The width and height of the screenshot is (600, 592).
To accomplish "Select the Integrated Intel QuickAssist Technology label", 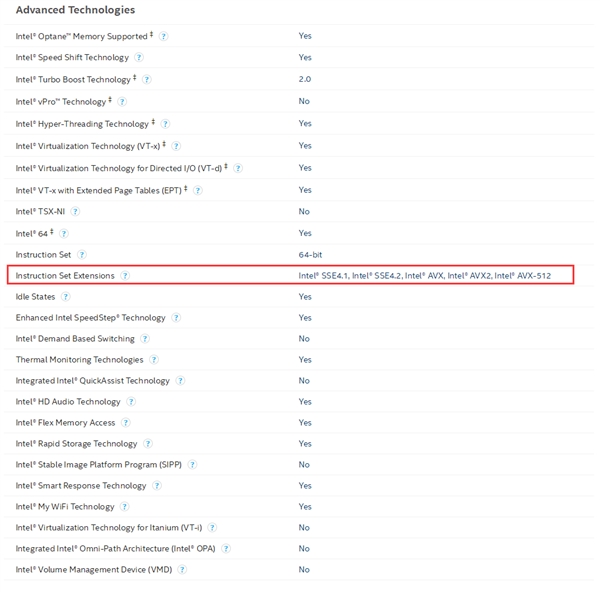I will (x=93, y=381).
